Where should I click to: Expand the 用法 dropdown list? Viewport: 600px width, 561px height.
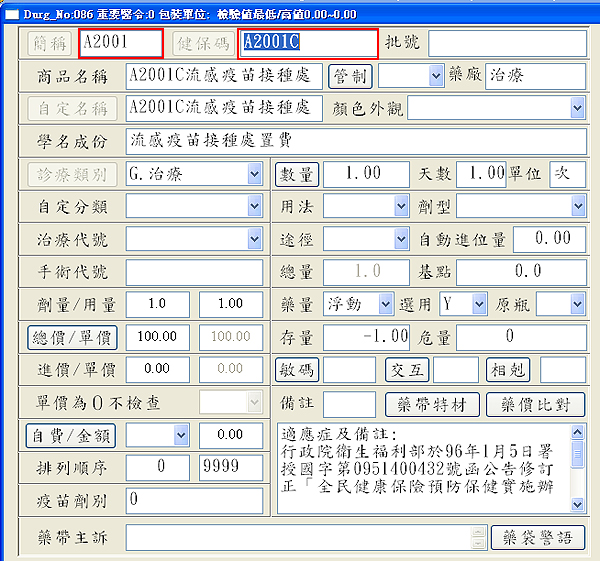coord(400,206)
